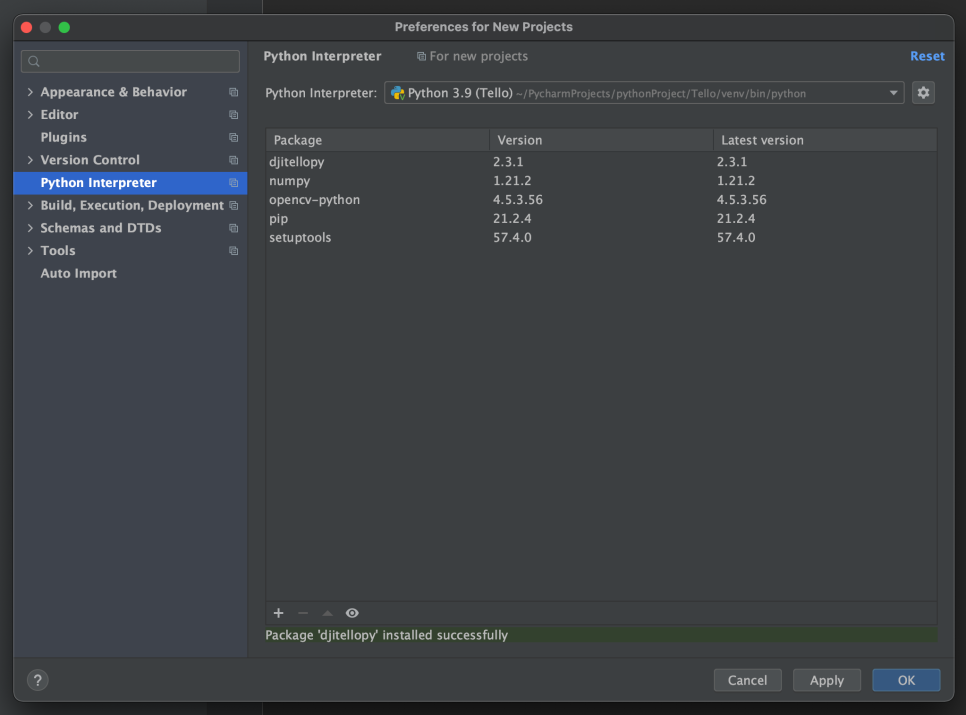
Task: Select the Version Control category label
Action: (x=90, y=160)
